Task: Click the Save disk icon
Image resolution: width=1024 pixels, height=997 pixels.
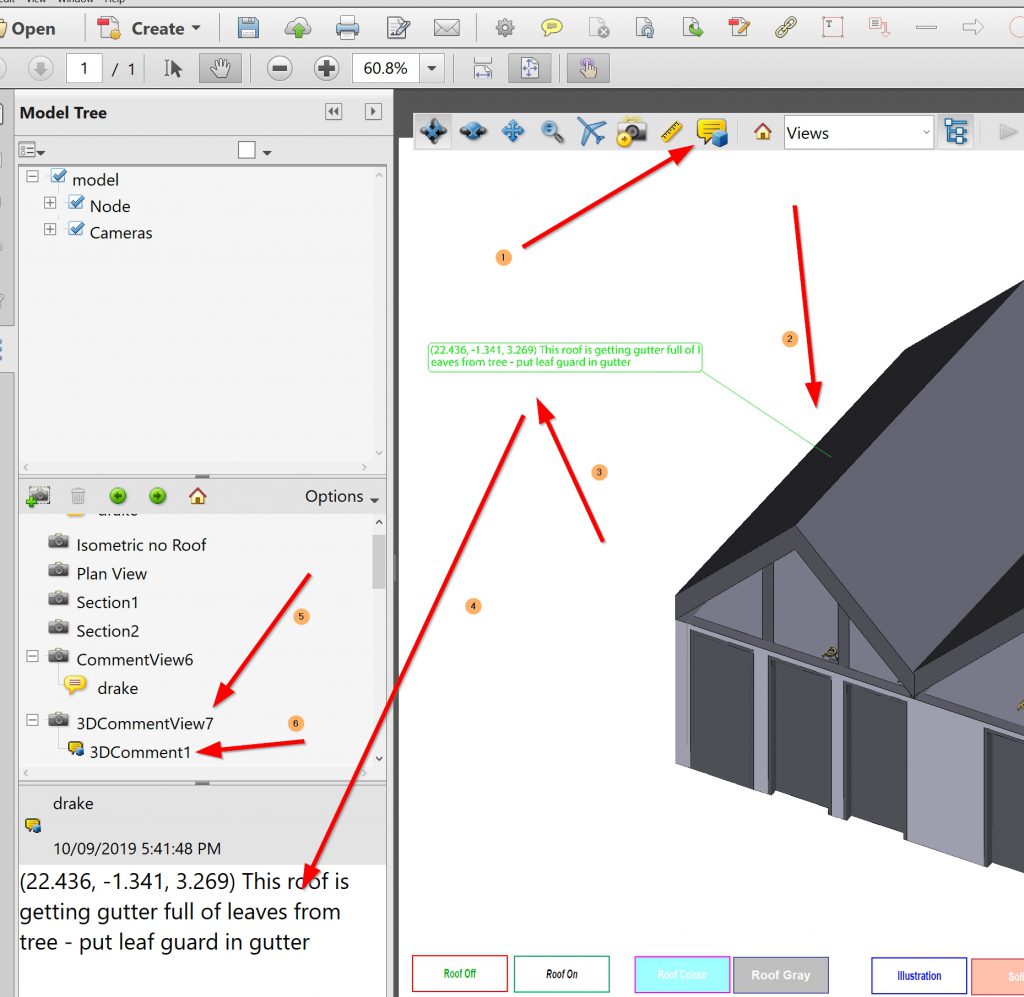Action: 248,28
